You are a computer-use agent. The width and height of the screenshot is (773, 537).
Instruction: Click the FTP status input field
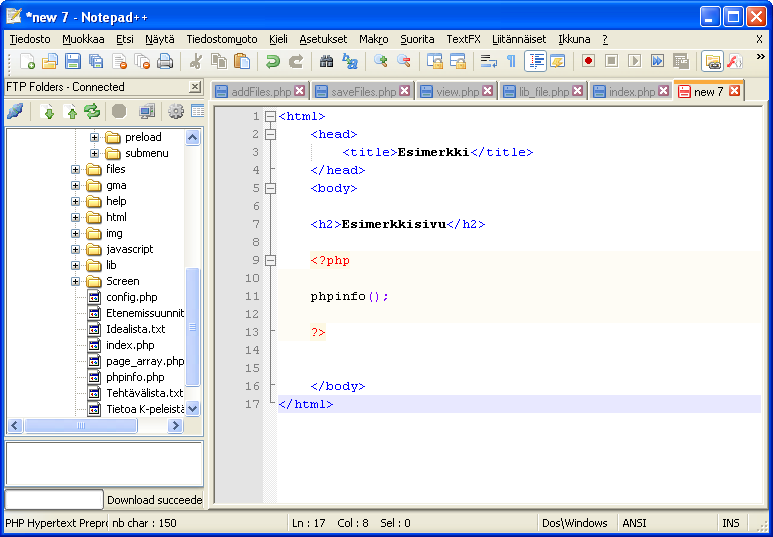(54, 500)
